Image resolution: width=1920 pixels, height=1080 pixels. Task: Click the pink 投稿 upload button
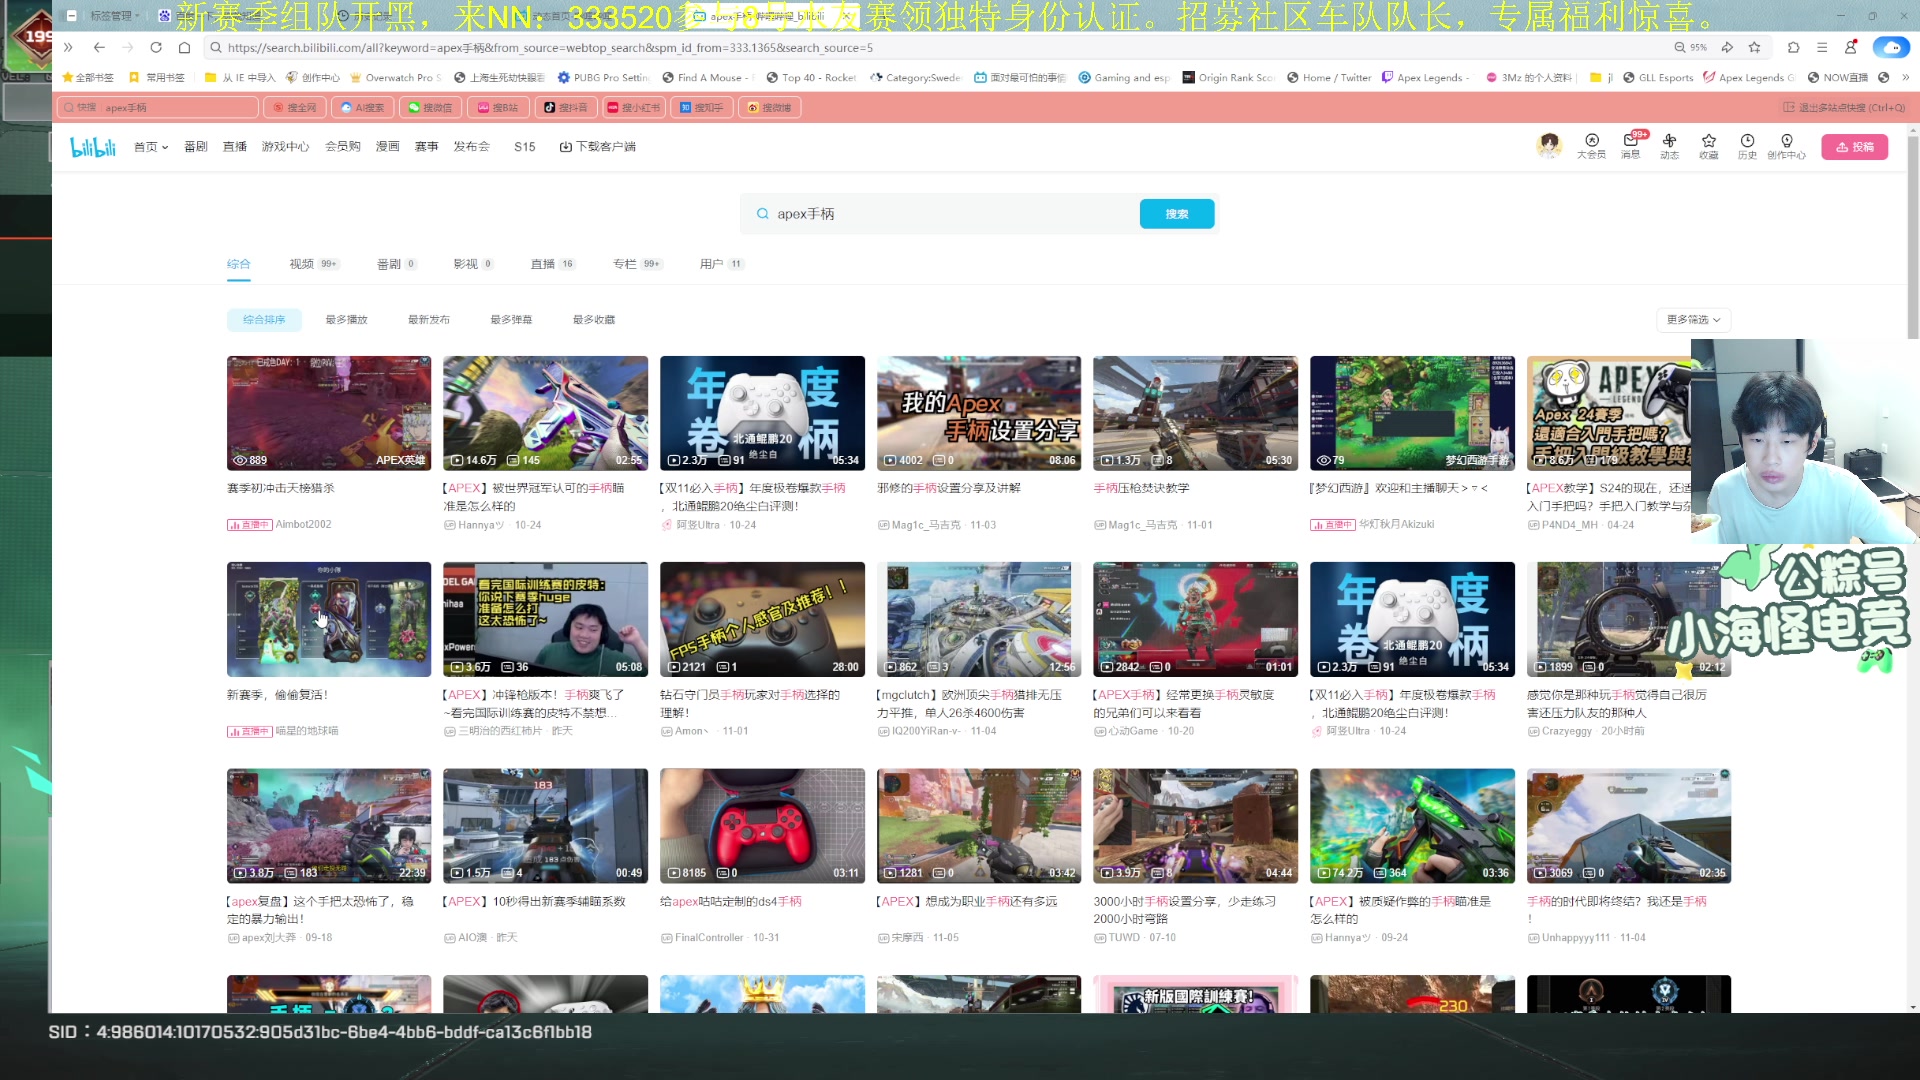coord(1854,147)
